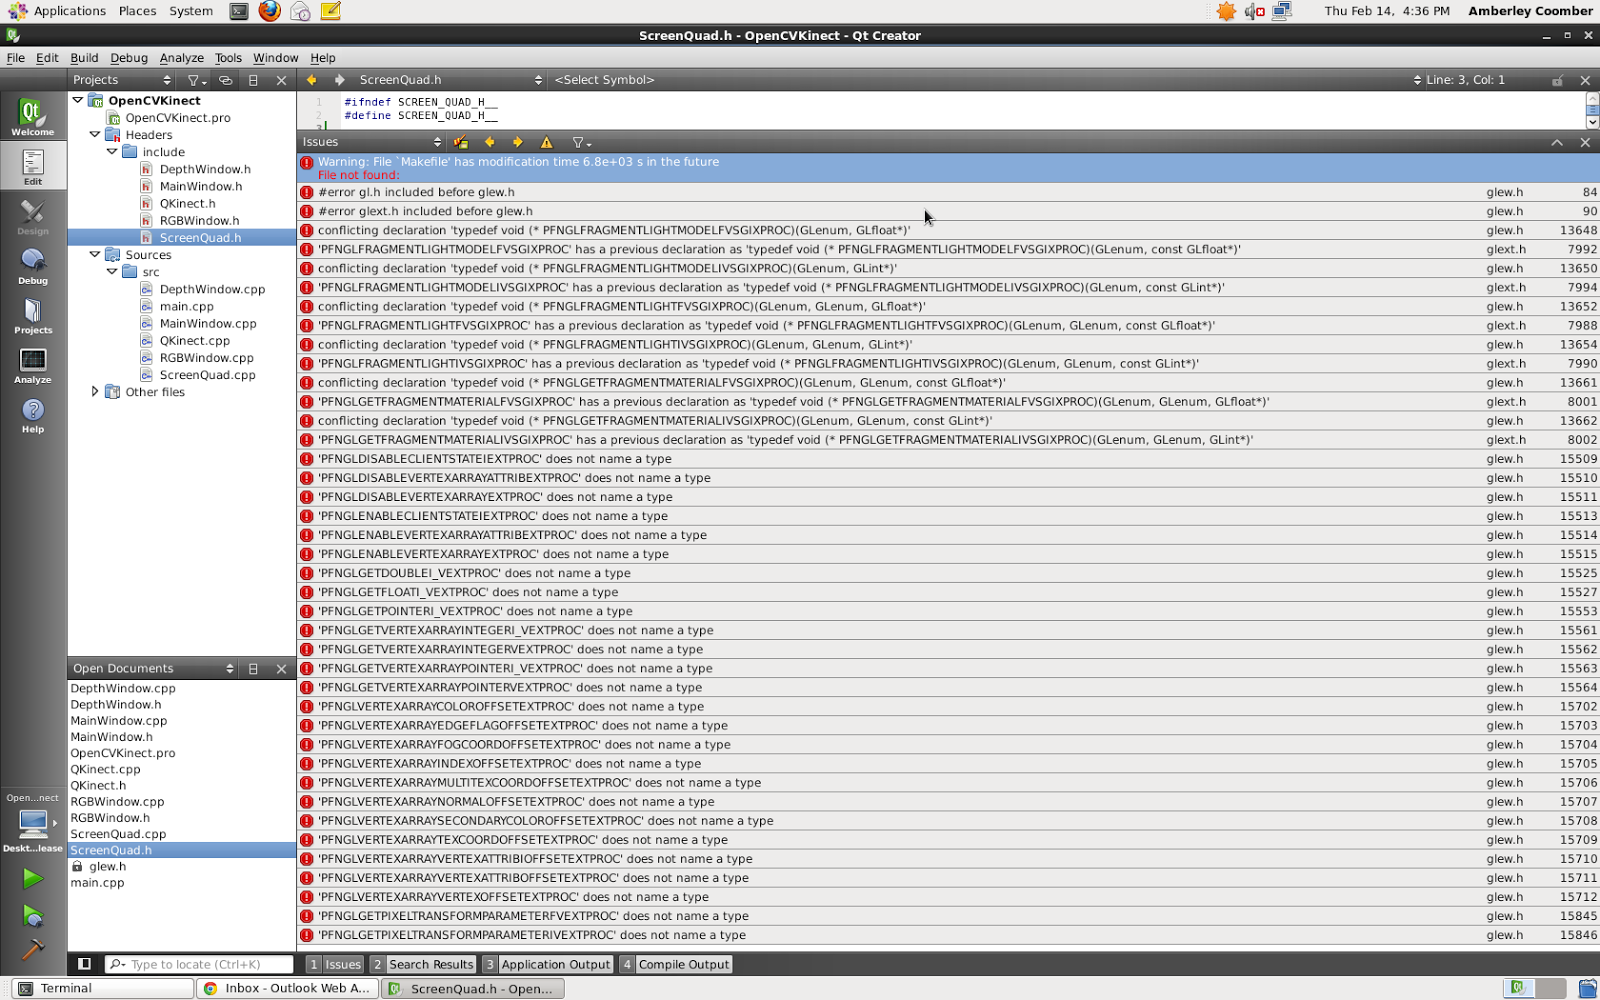Switch to Application Output tab
This screenshot has width=1600, height=1000.
(547, 964)
